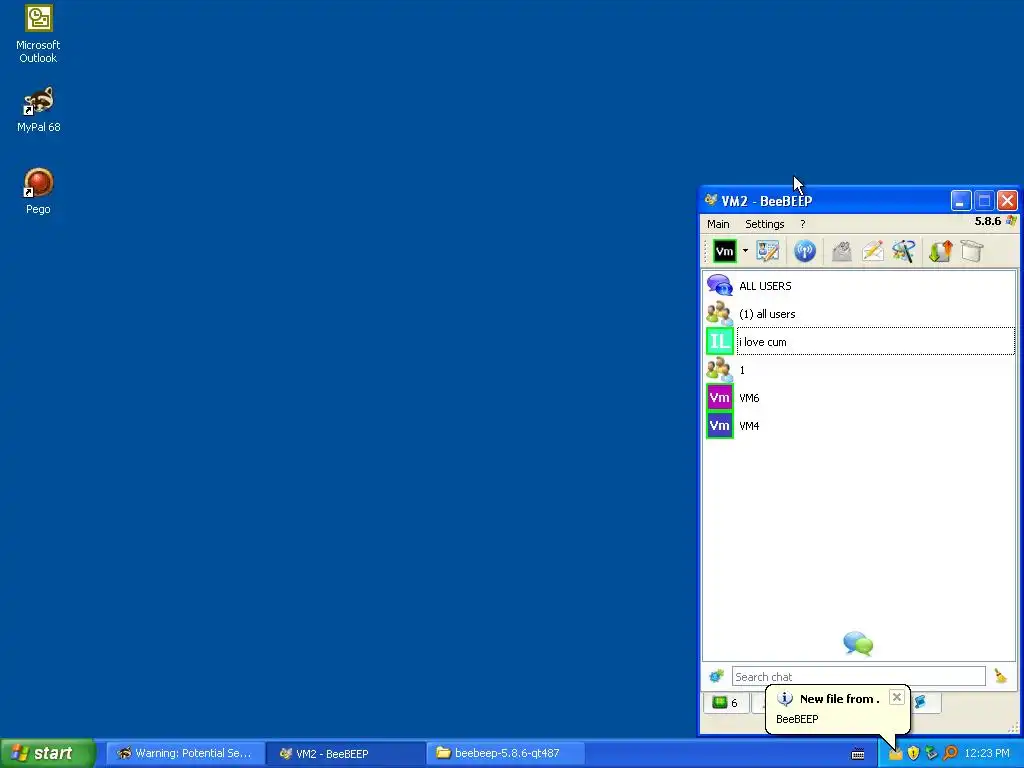Switch to the blue scroll icon tab
The width and height of the screenshot is (1024, 768).
921,703
